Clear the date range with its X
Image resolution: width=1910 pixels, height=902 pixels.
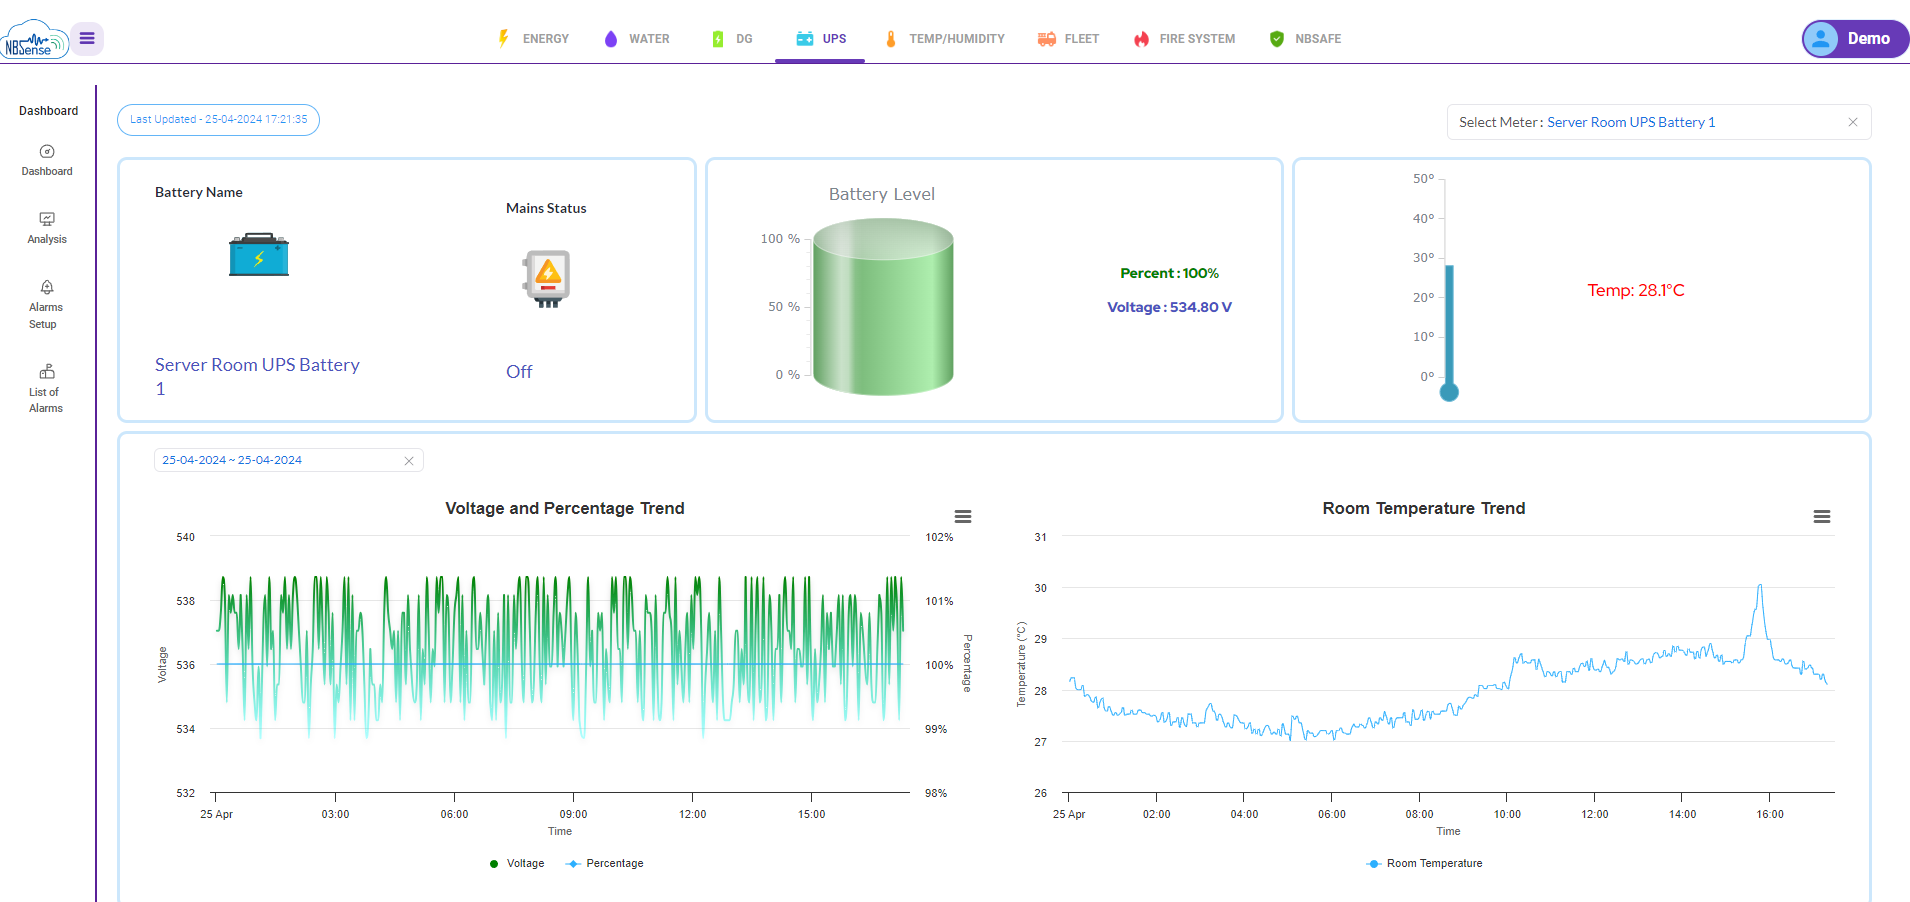coord(409,461)
